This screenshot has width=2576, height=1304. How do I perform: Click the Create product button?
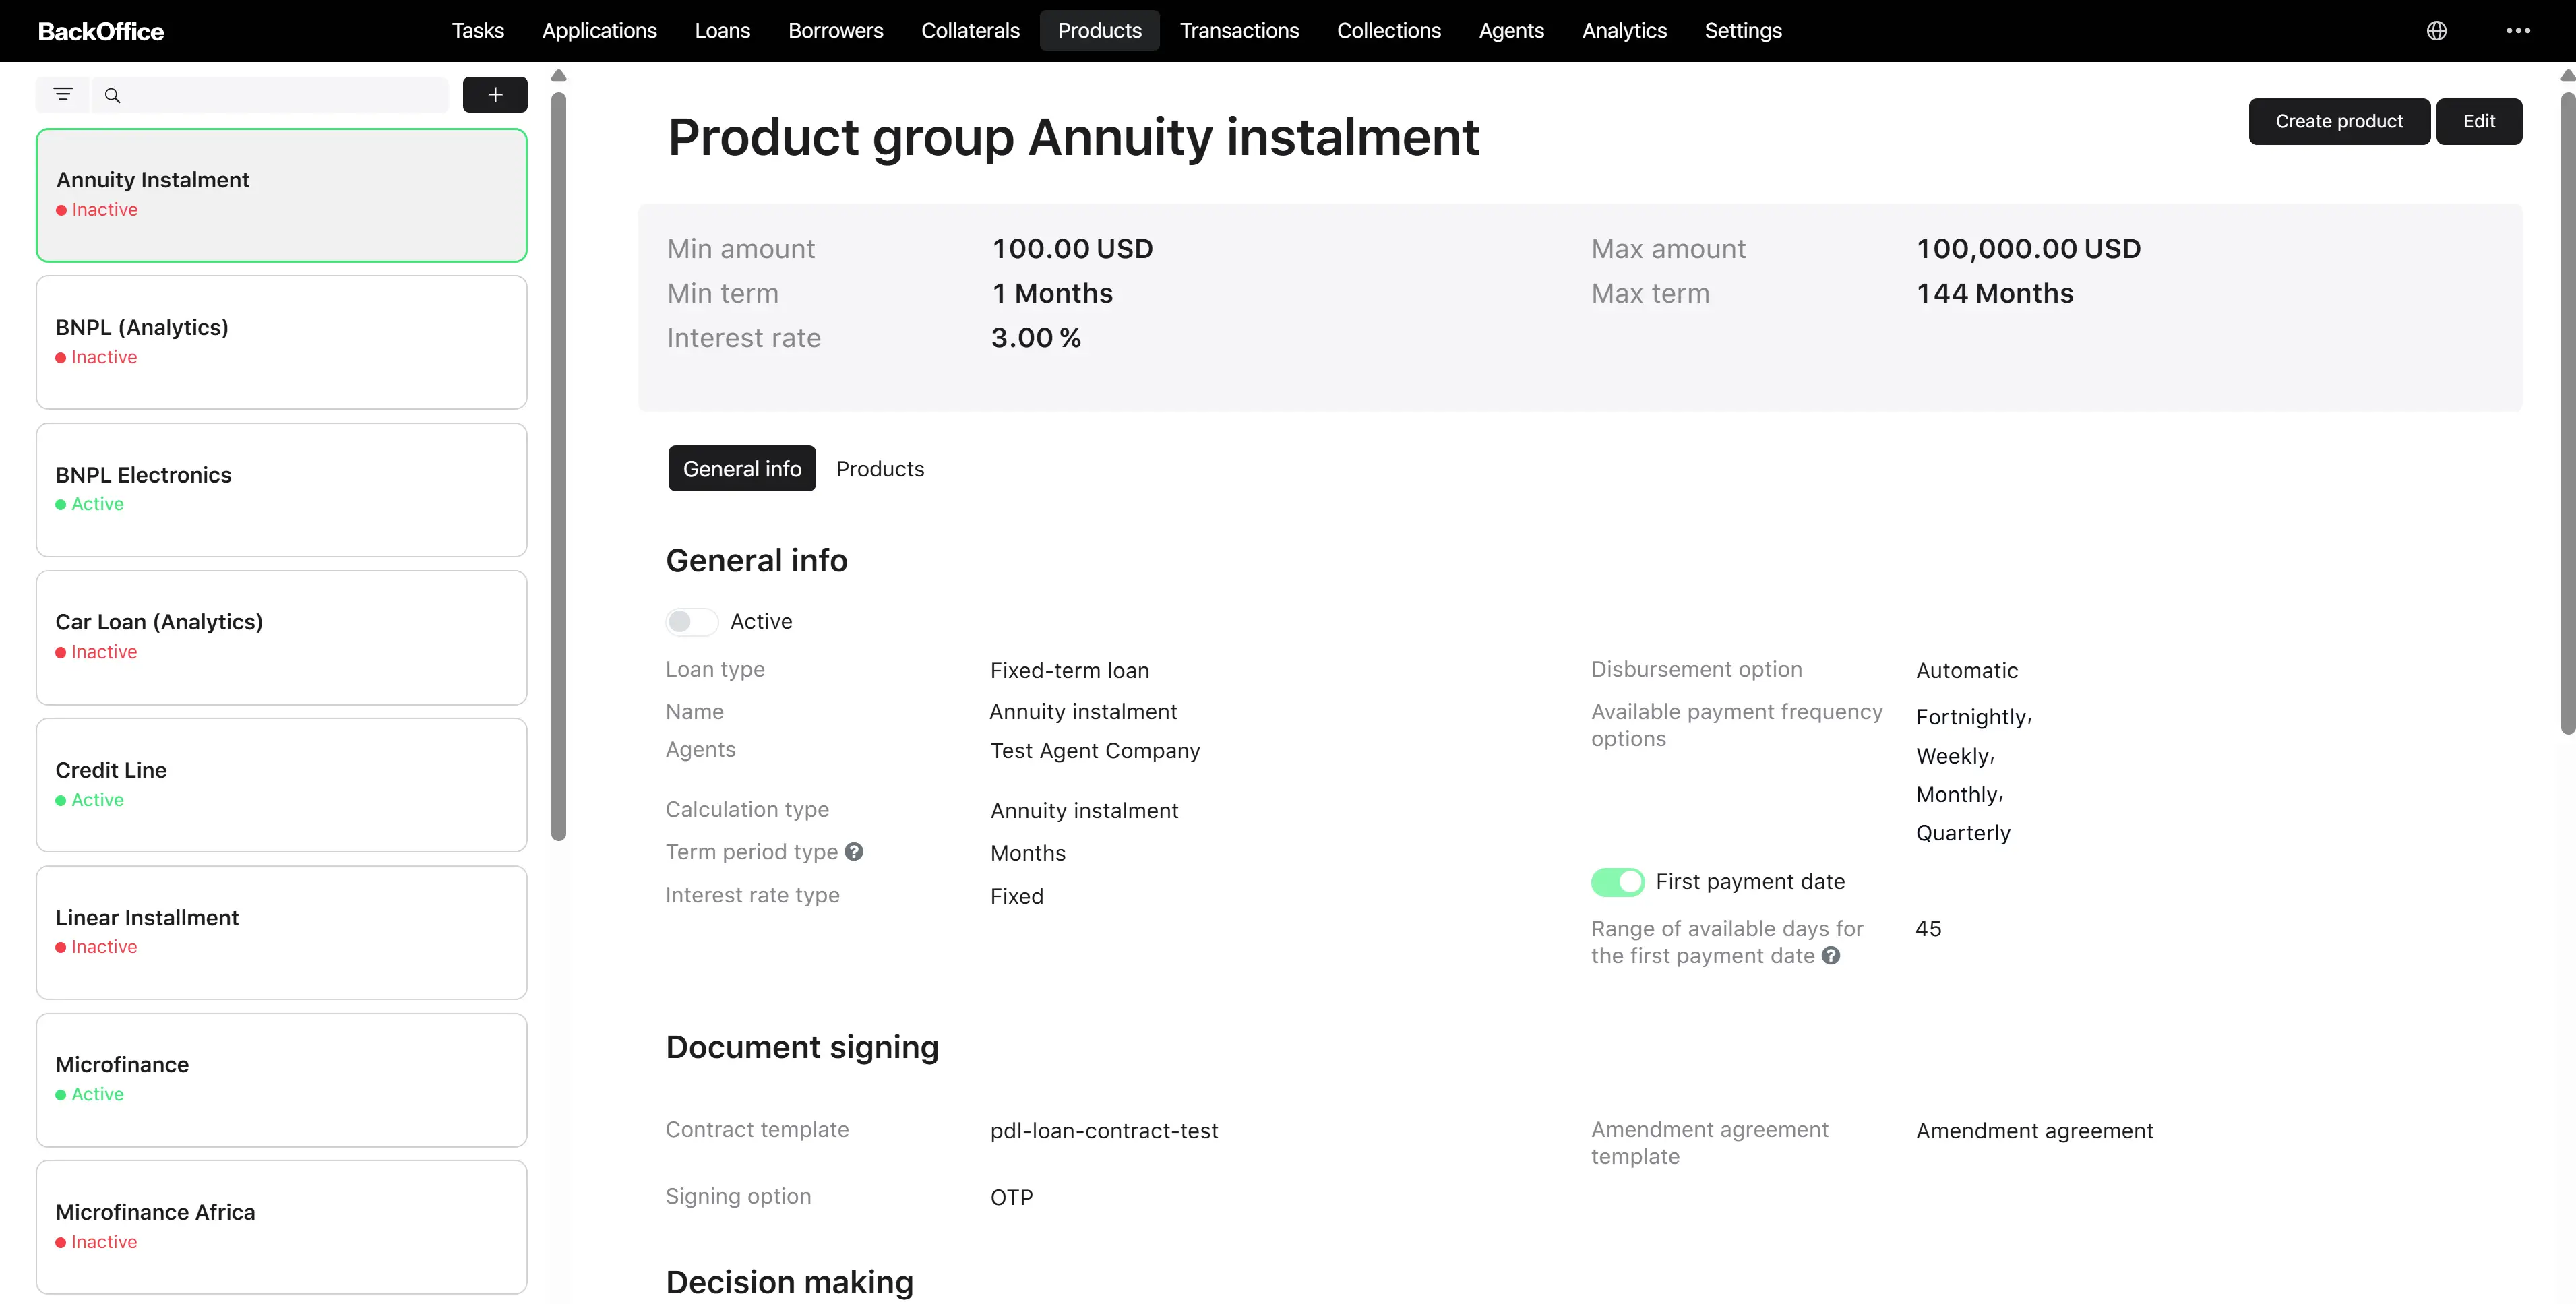coord(2339,121)
